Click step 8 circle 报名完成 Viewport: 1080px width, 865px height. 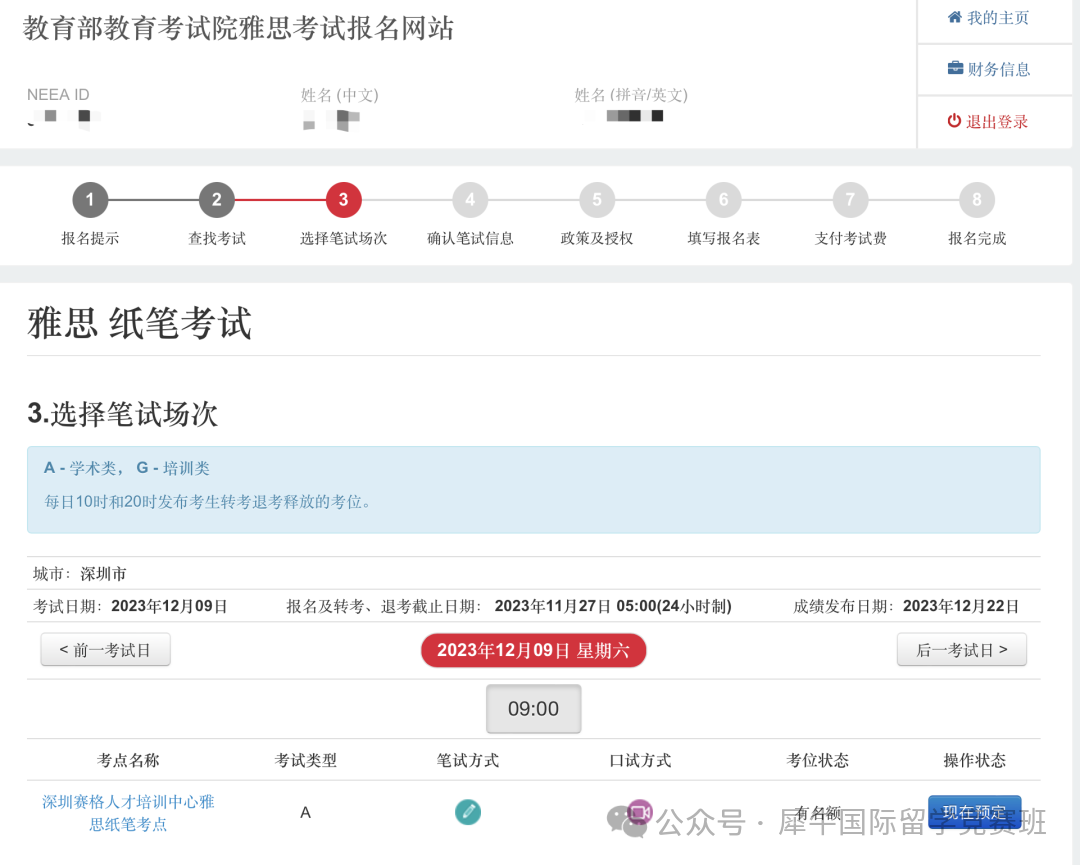click(x=977, y=200)
